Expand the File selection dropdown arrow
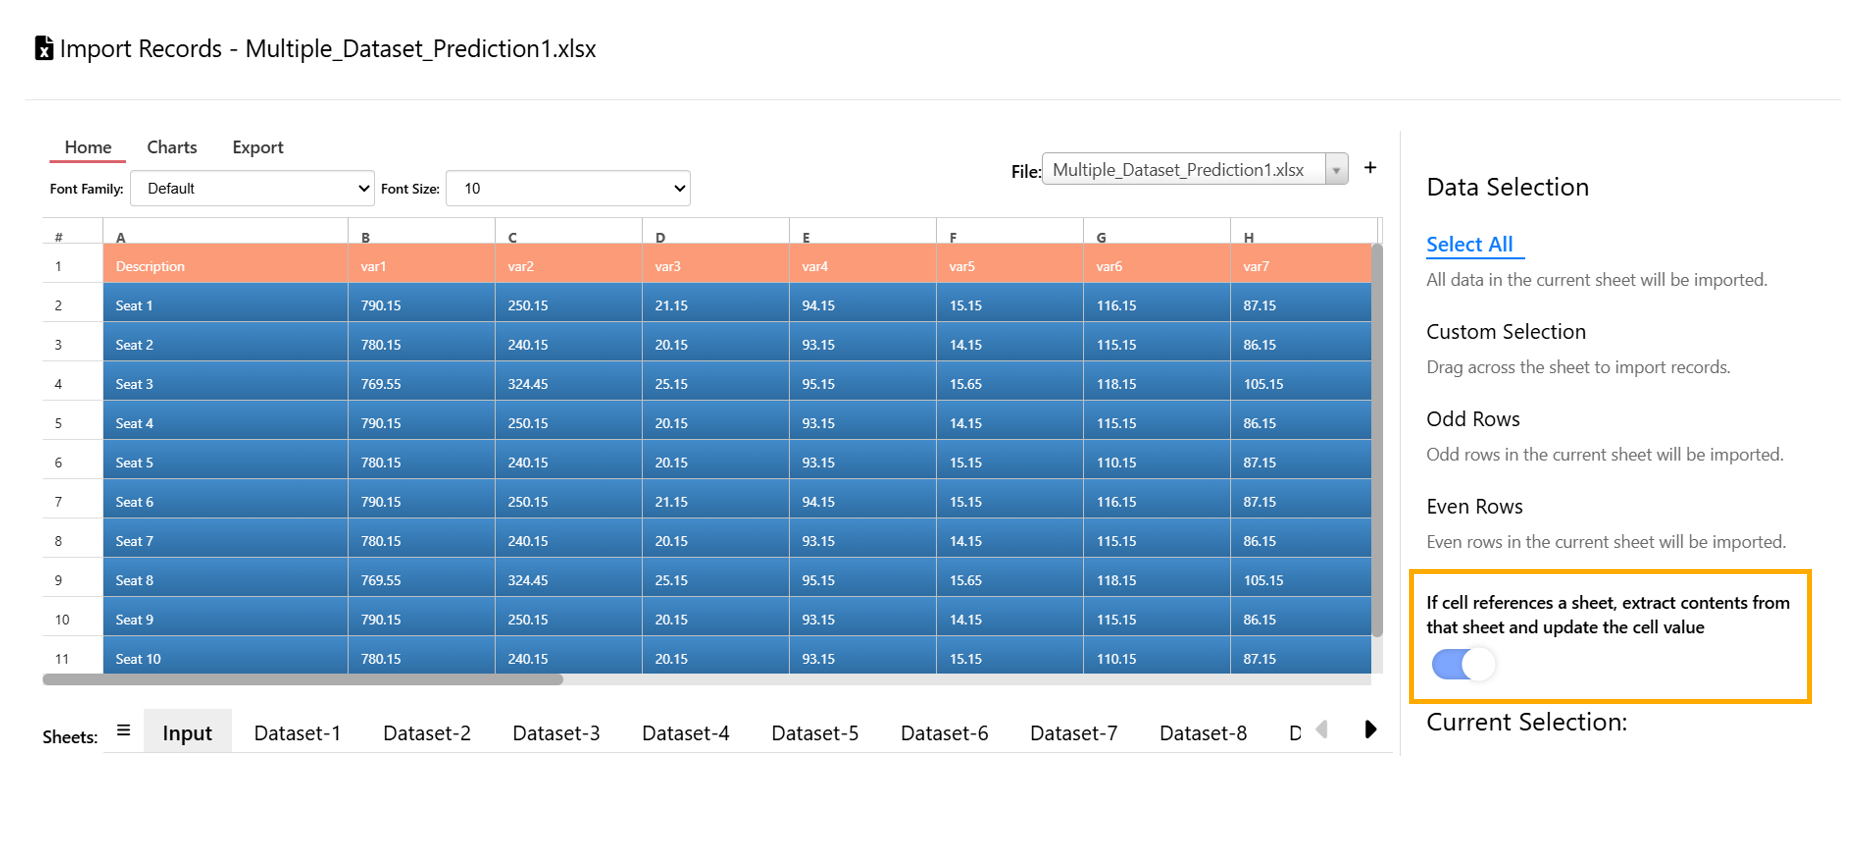 pos(1336,170)
